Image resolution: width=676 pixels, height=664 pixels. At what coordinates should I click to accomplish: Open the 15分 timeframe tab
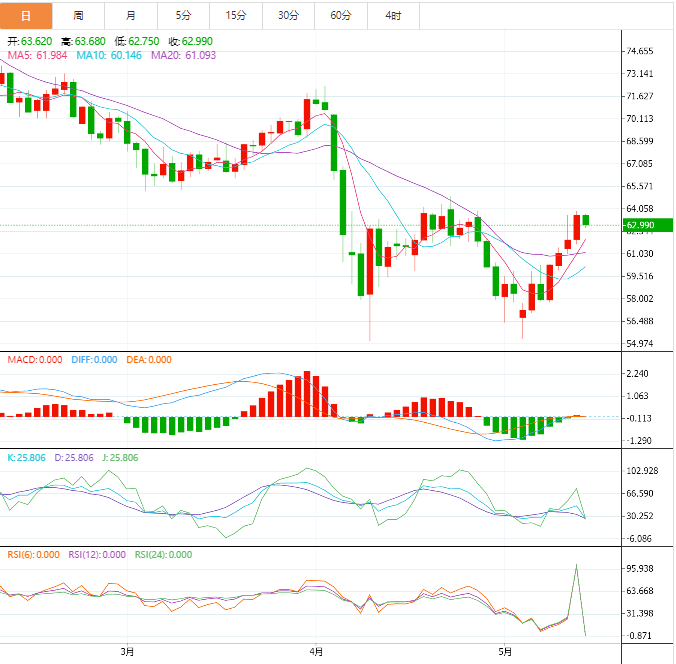pyautogui.click(x=236, y=16)
